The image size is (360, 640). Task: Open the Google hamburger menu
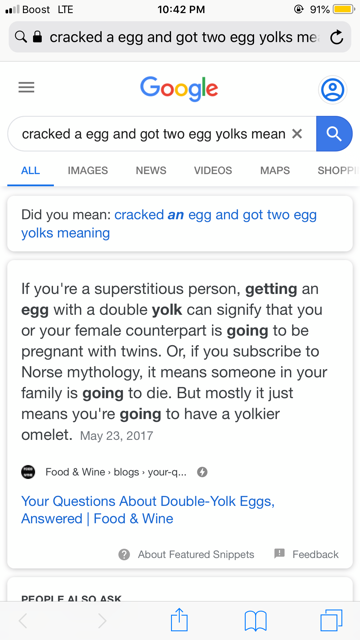(27, 87)
